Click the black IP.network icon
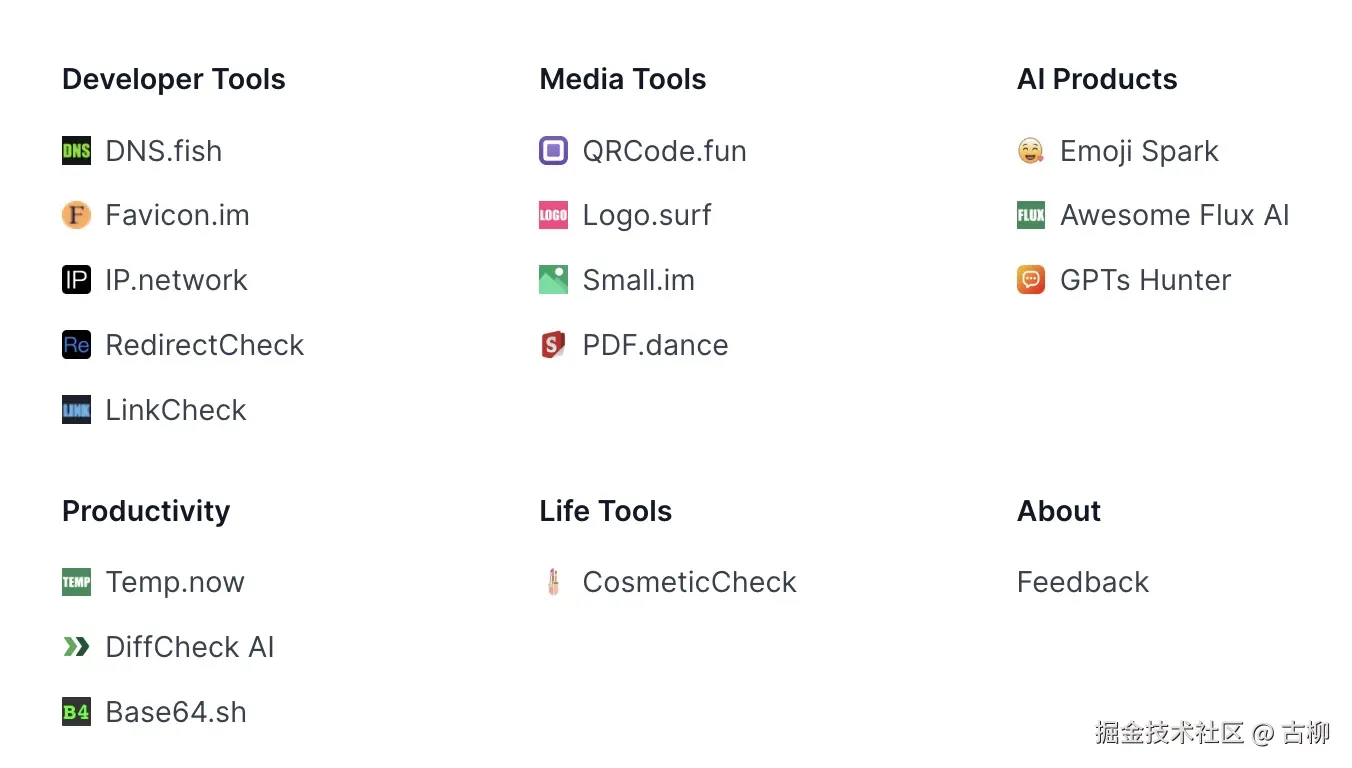 76,280
